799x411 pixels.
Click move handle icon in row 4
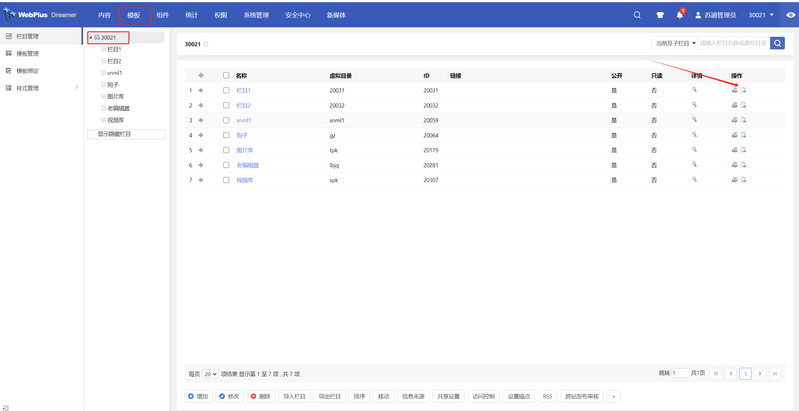(201, 135)
